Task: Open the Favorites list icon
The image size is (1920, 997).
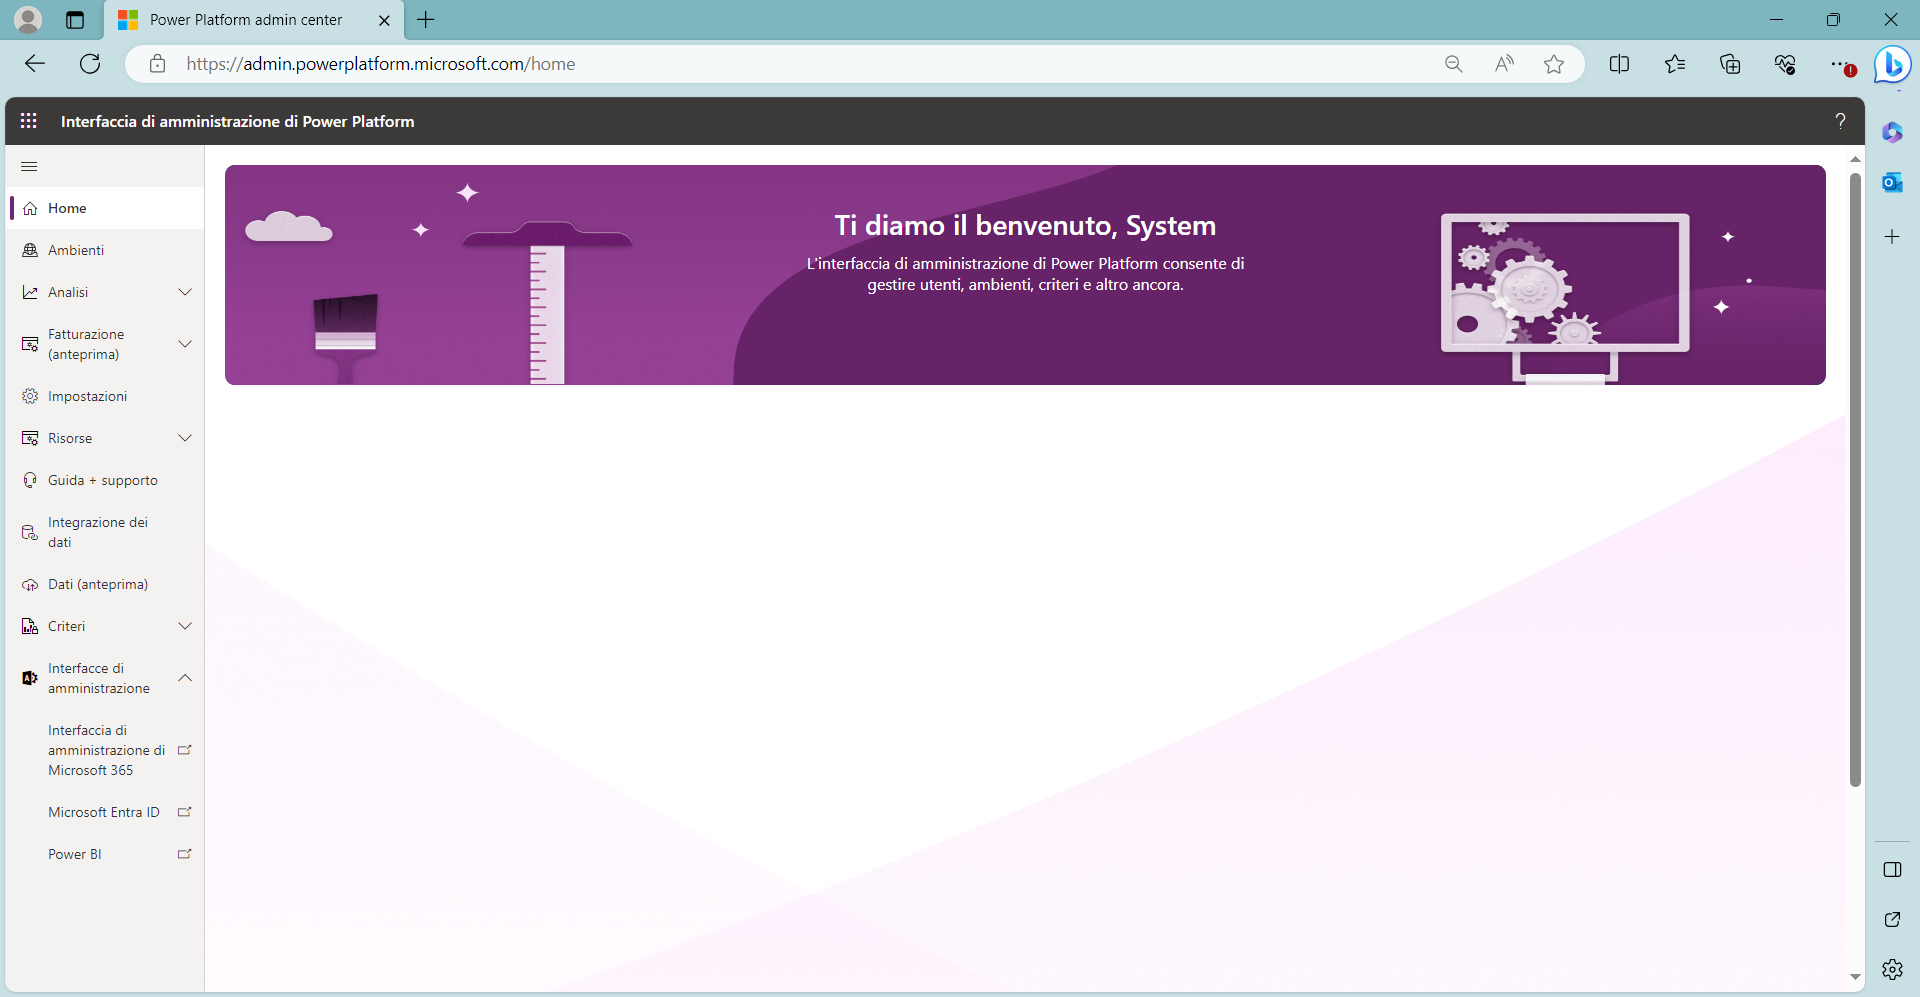Action: coord(1675,65)
